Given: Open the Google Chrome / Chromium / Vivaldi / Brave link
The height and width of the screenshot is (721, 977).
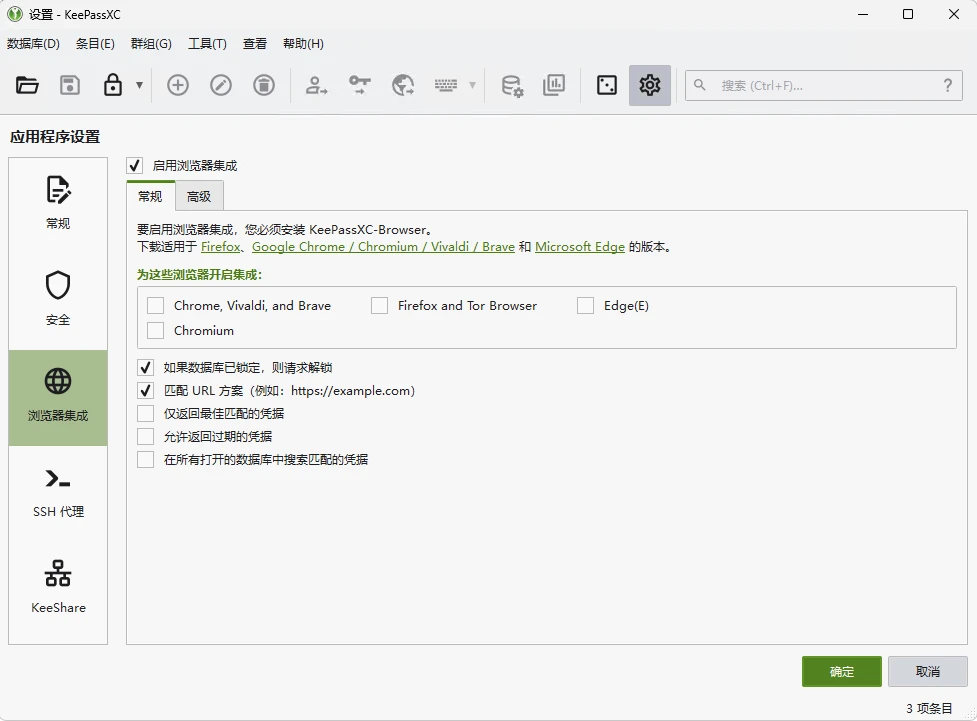Looking at the screenshot, I should [x=383, y=247].
